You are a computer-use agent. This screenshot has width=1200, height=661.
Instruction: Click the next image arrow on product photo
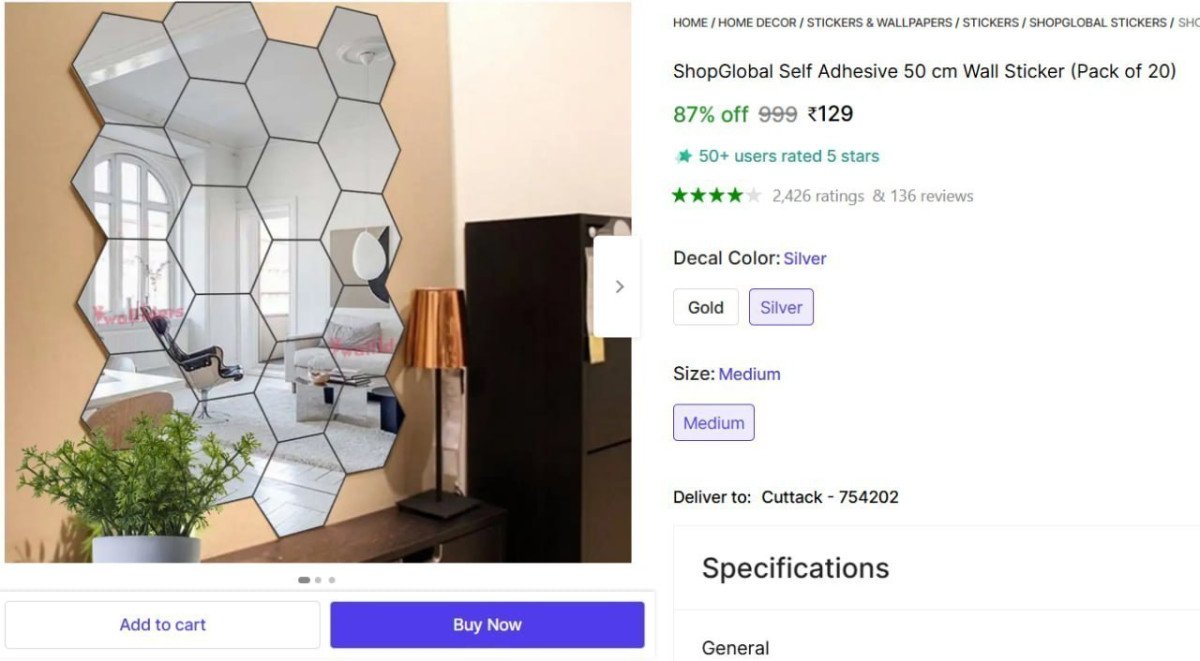pos(619,287)
